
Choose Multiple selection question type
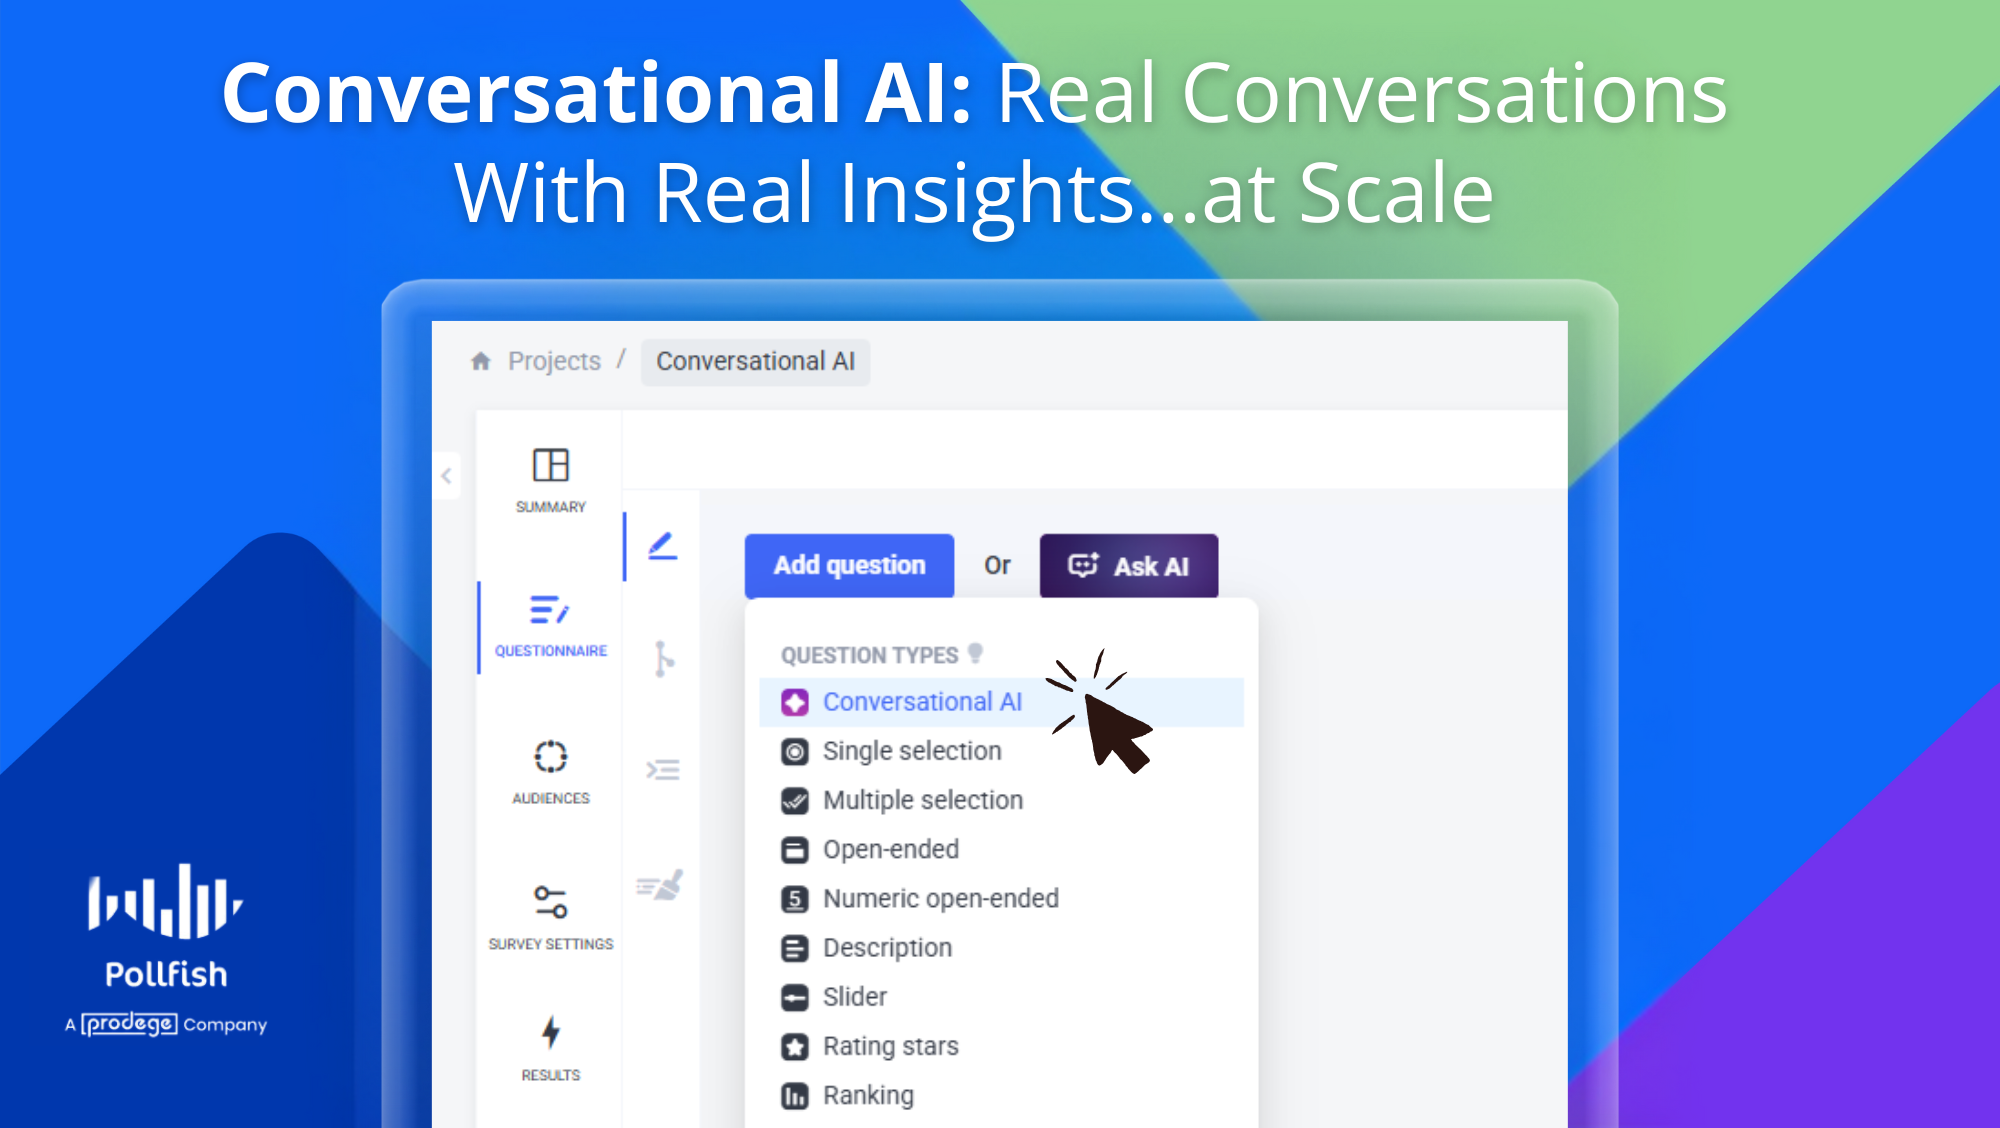pyautogui.click(x=1001, y=800)
